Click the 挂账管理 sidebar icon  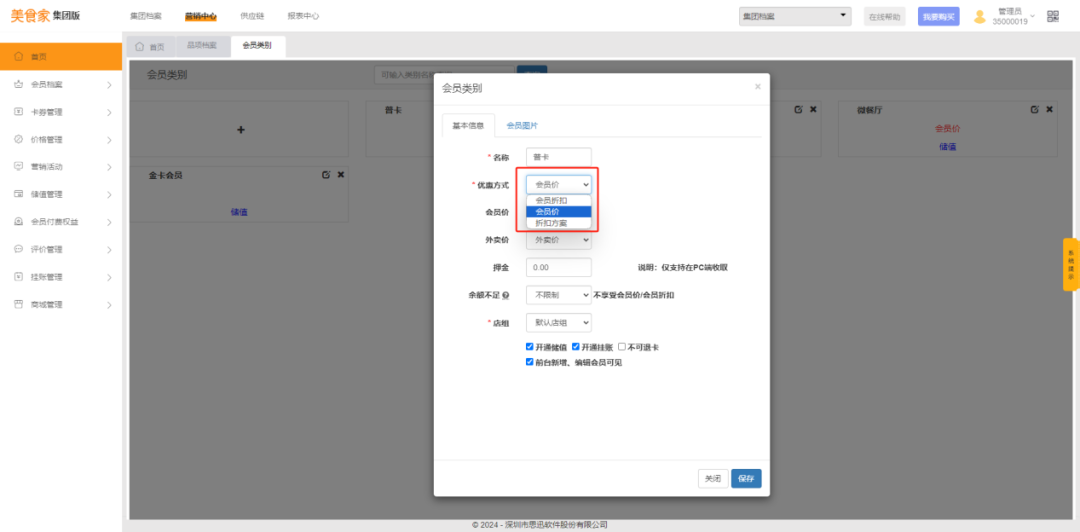click(x=19, y=277)
